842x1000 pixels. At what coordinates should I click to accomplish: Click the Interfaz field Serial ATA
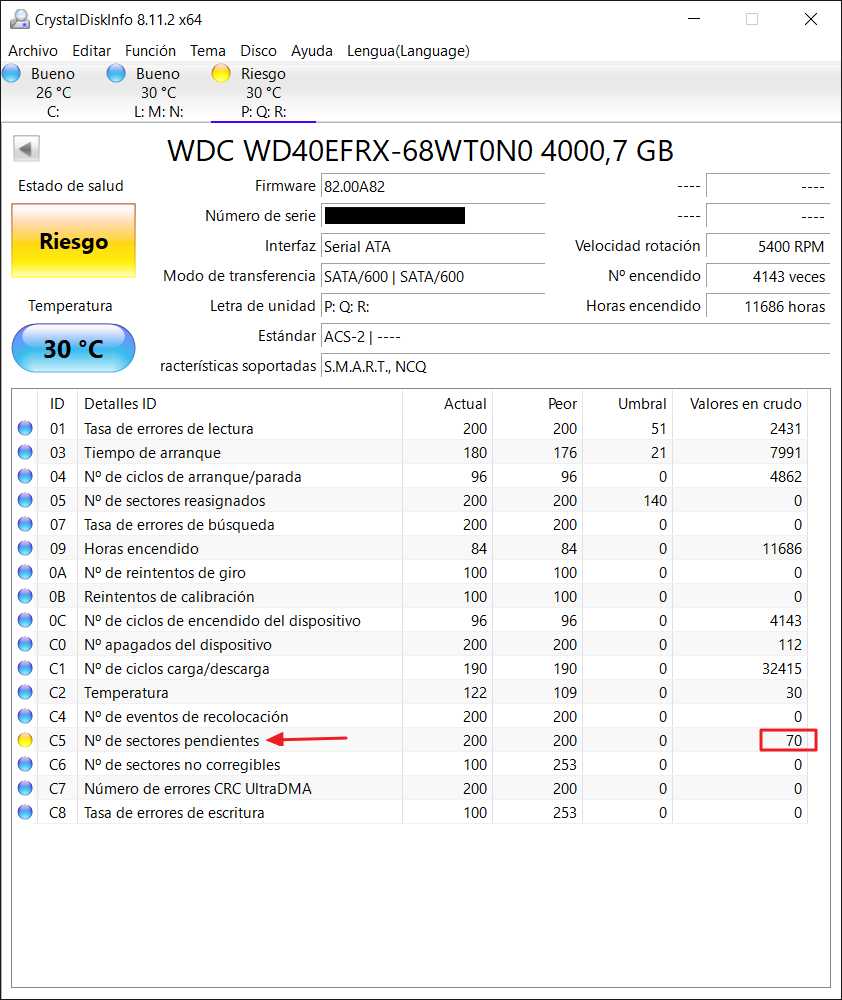point(433,246)
